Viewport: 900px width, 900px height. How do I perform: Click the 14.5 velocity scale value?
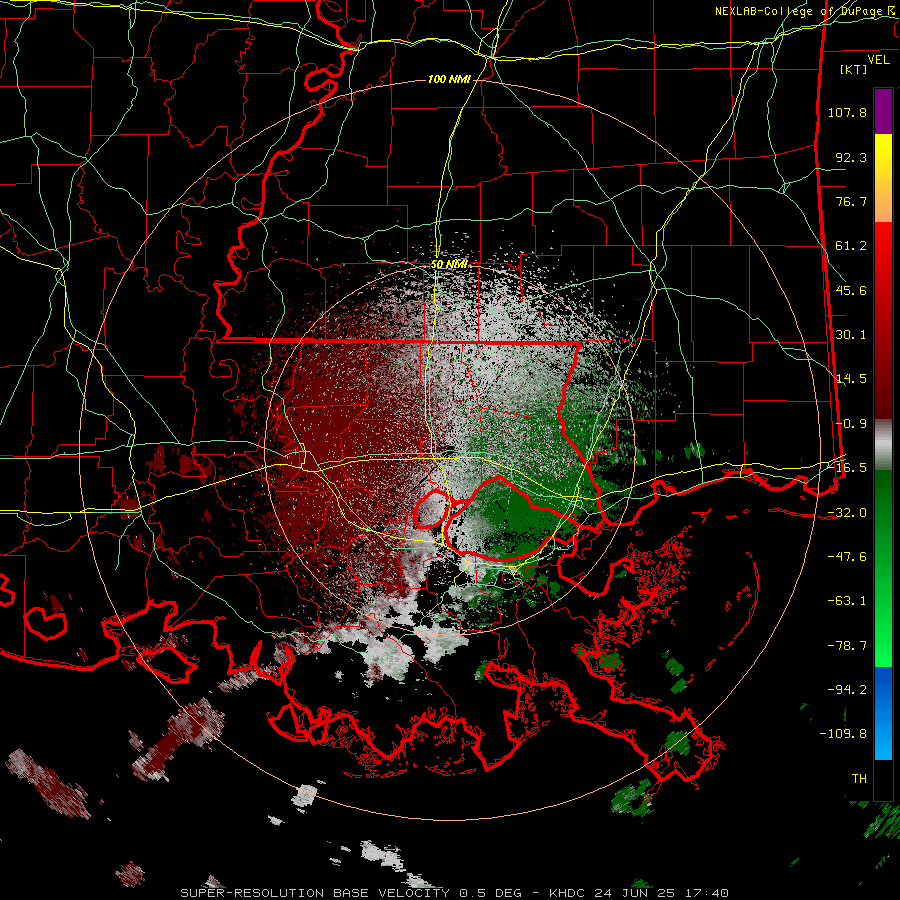coord(851,379)
